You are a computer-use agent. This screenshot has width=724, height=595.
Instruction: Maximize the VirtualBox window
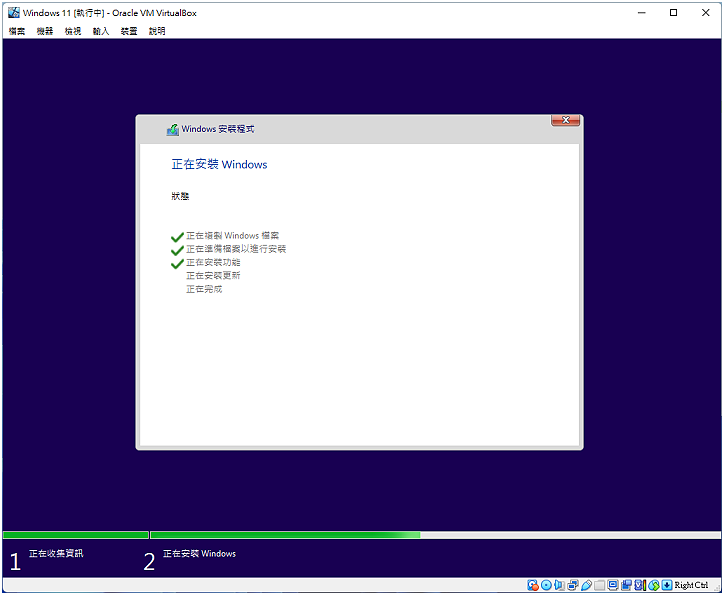click(673, 13)
